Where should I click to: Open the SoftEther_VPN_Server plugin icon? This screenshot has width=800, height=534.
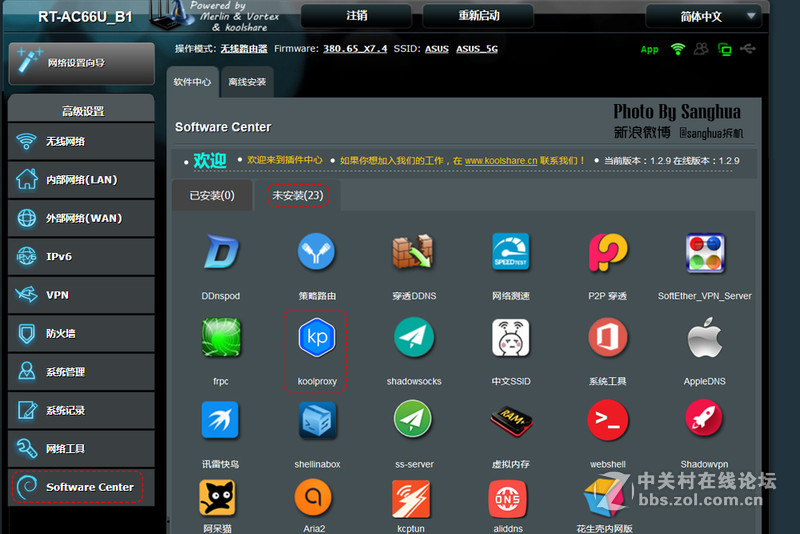click(x=705, y=252)
